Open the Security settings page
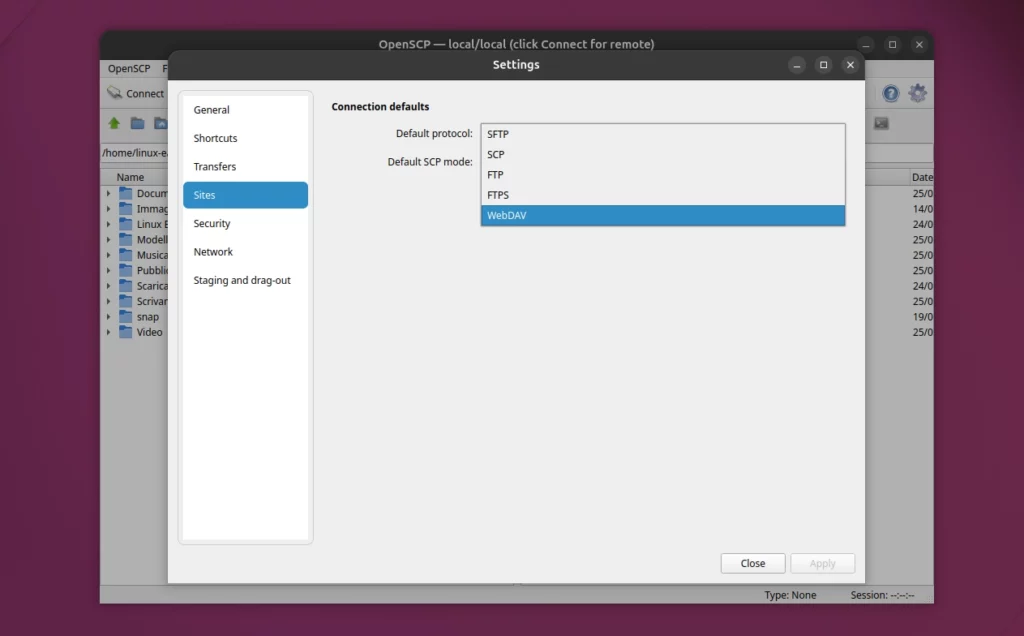 246,223
